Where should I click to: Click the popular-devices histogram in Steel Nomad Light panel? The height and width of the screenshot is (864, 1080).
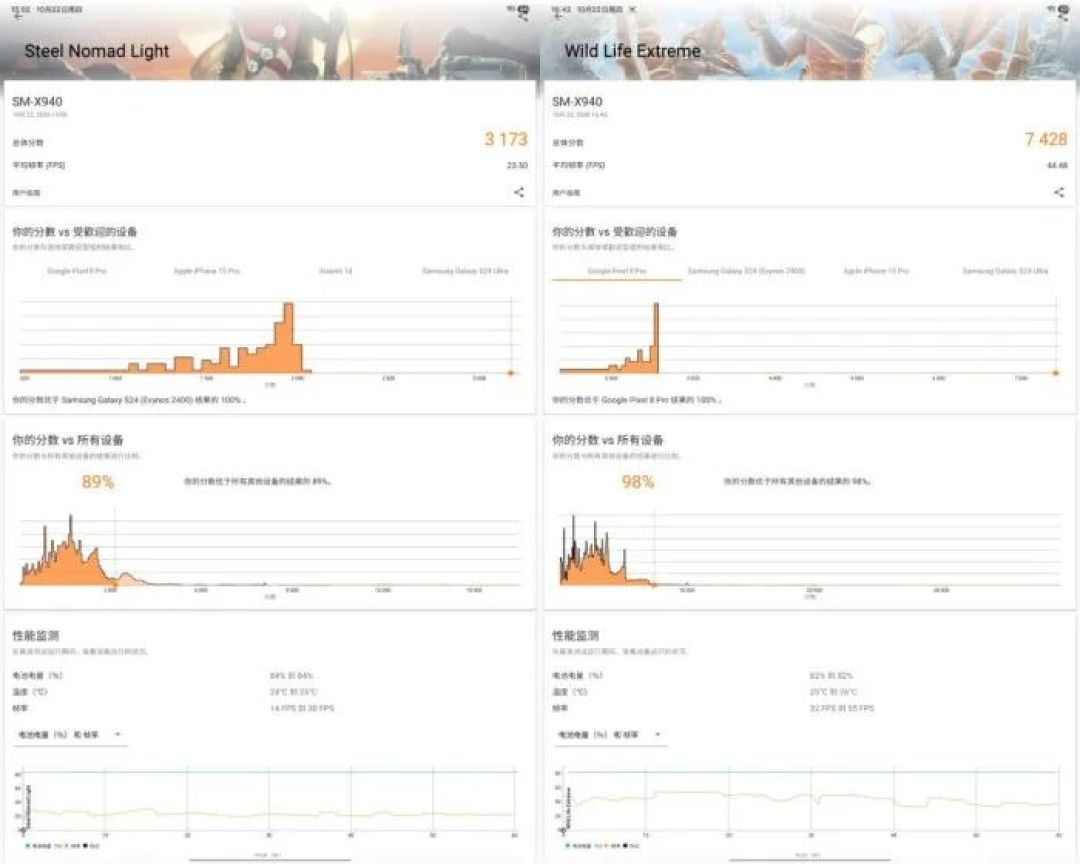[x=269, y=339]
